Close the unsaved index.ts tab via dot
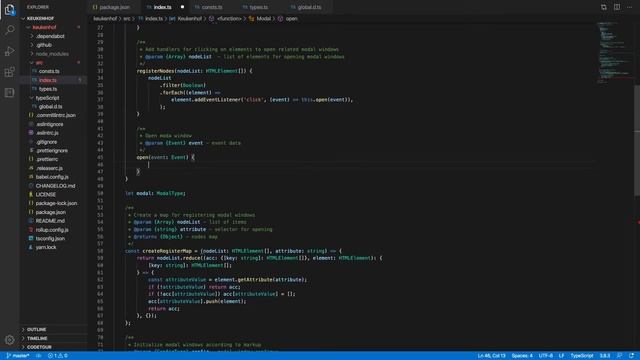Viewport: 640px width, 360px height. pos(182,7)
